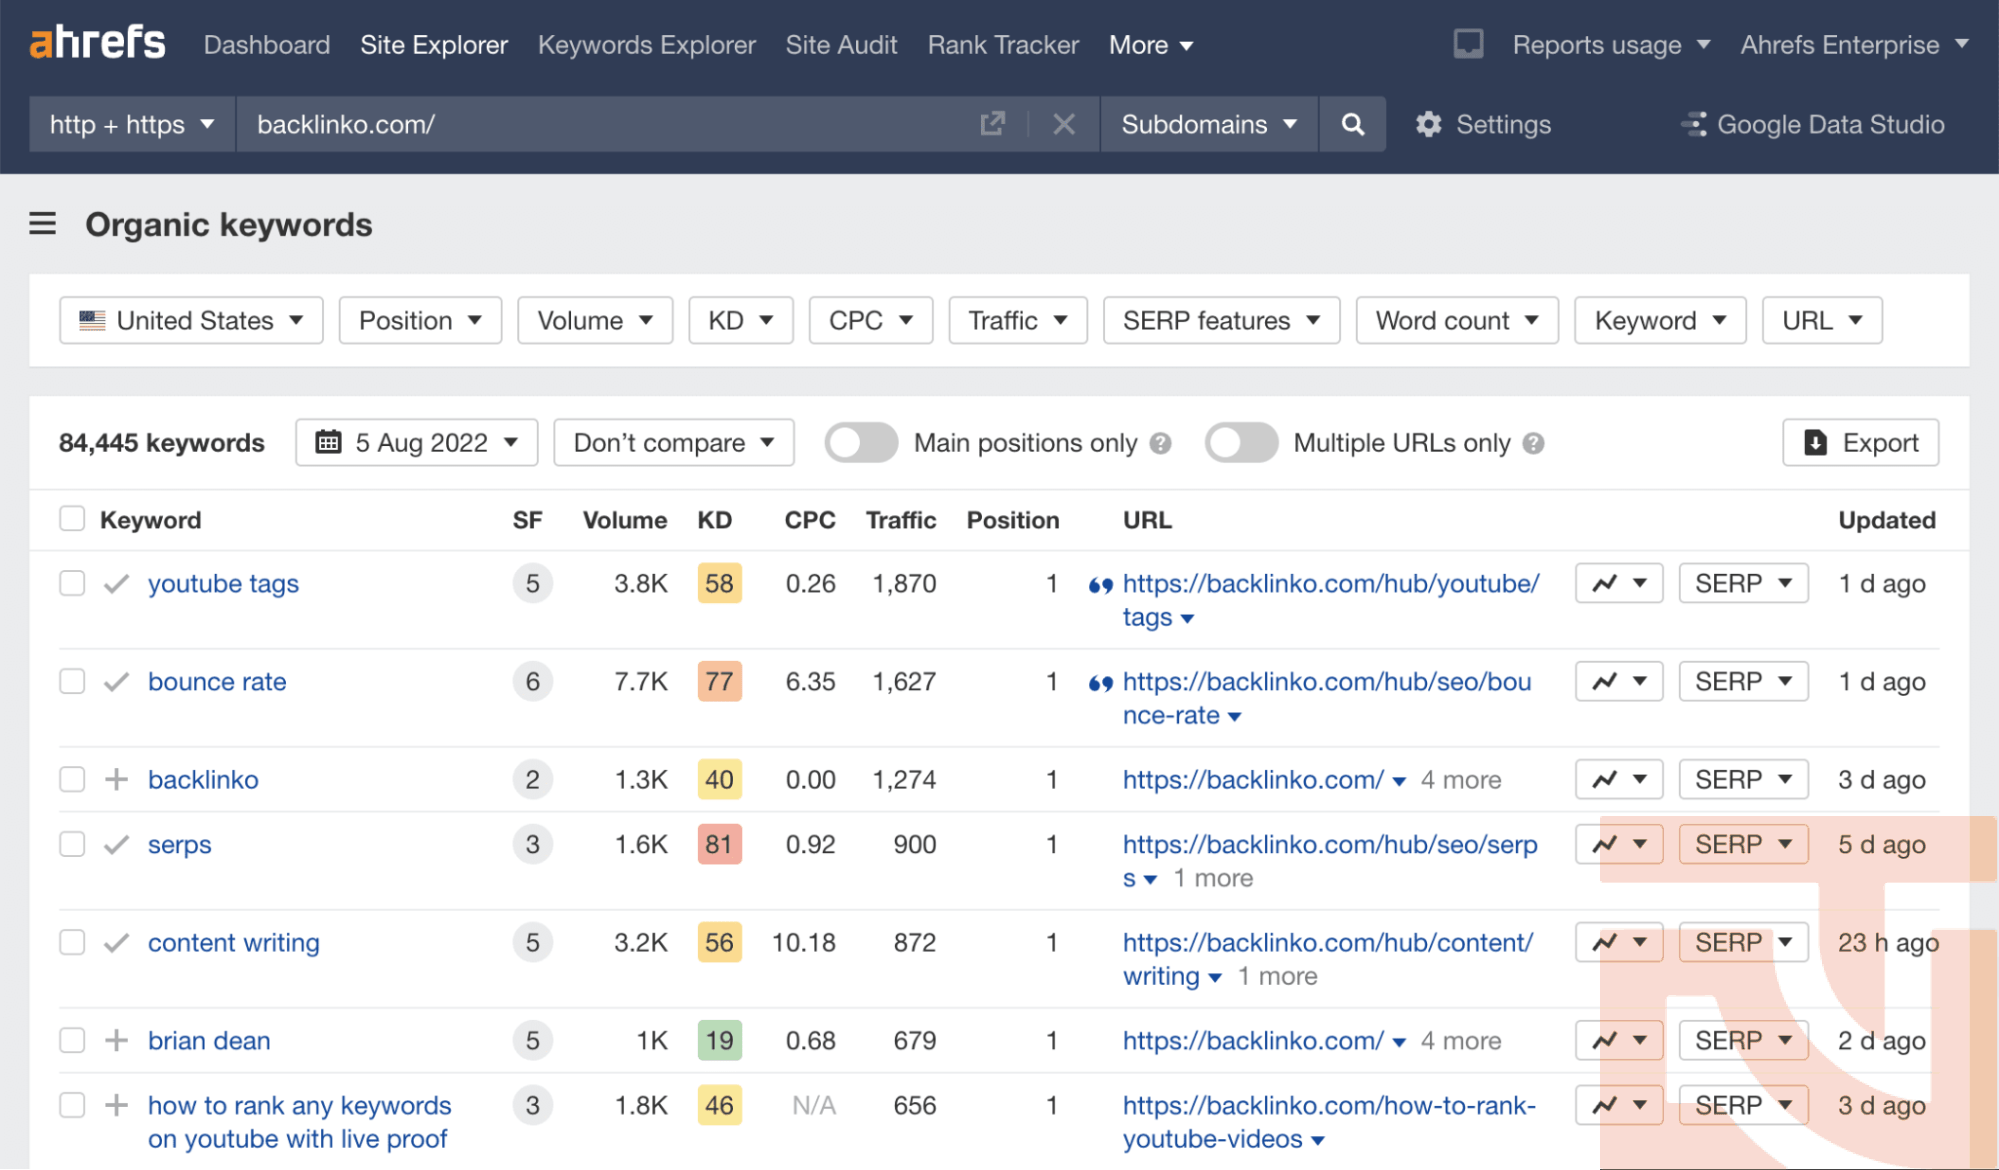Select the content writing row checkbox

tap(72, 942)
